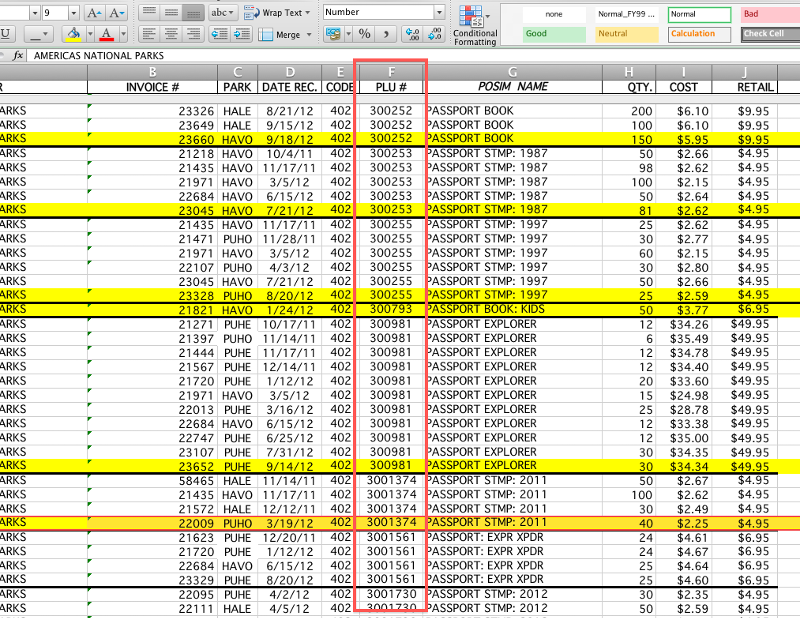Select the RETAIL header cell
Screen dimensions: 800x618
744,87
